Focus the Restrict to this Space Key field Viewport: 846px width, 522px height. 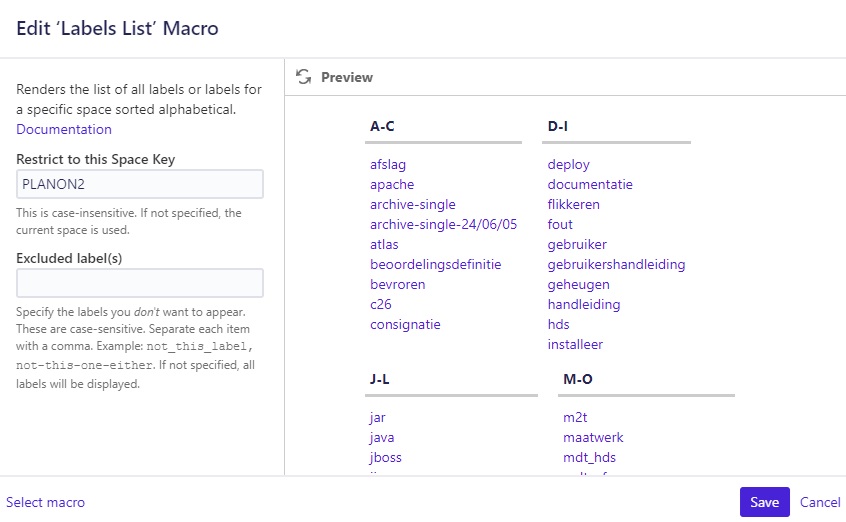click(140, 184)
